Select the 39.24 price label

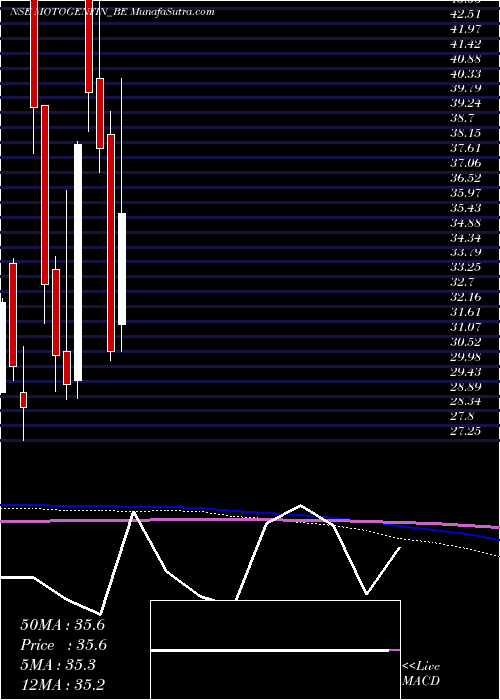click(466, 104)
